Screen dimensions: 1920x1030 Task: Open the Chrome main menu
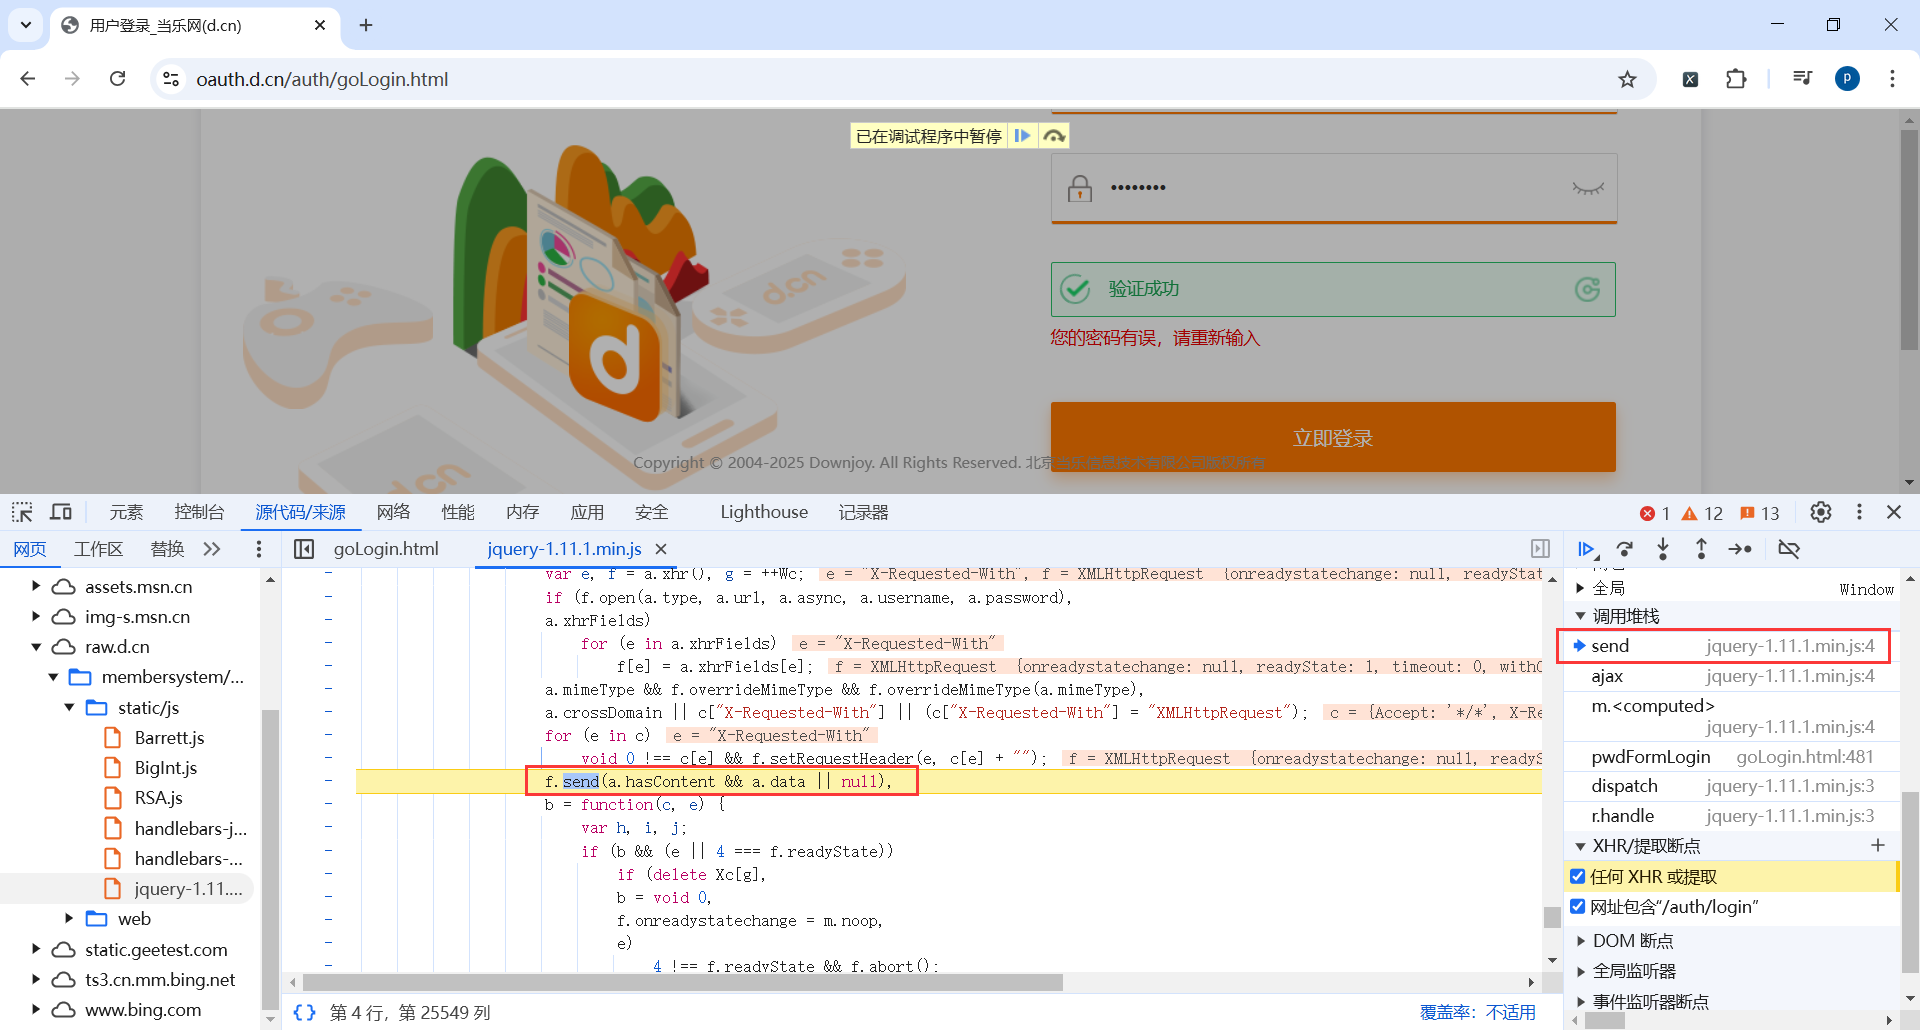click(x=1892, y=79)
